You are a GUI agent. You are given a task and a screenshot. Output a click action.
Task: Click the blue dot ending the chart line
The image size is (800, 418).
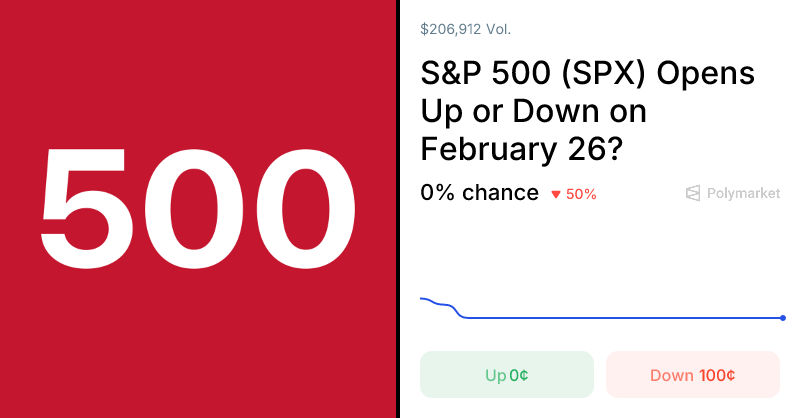click(x=782, y=318)
